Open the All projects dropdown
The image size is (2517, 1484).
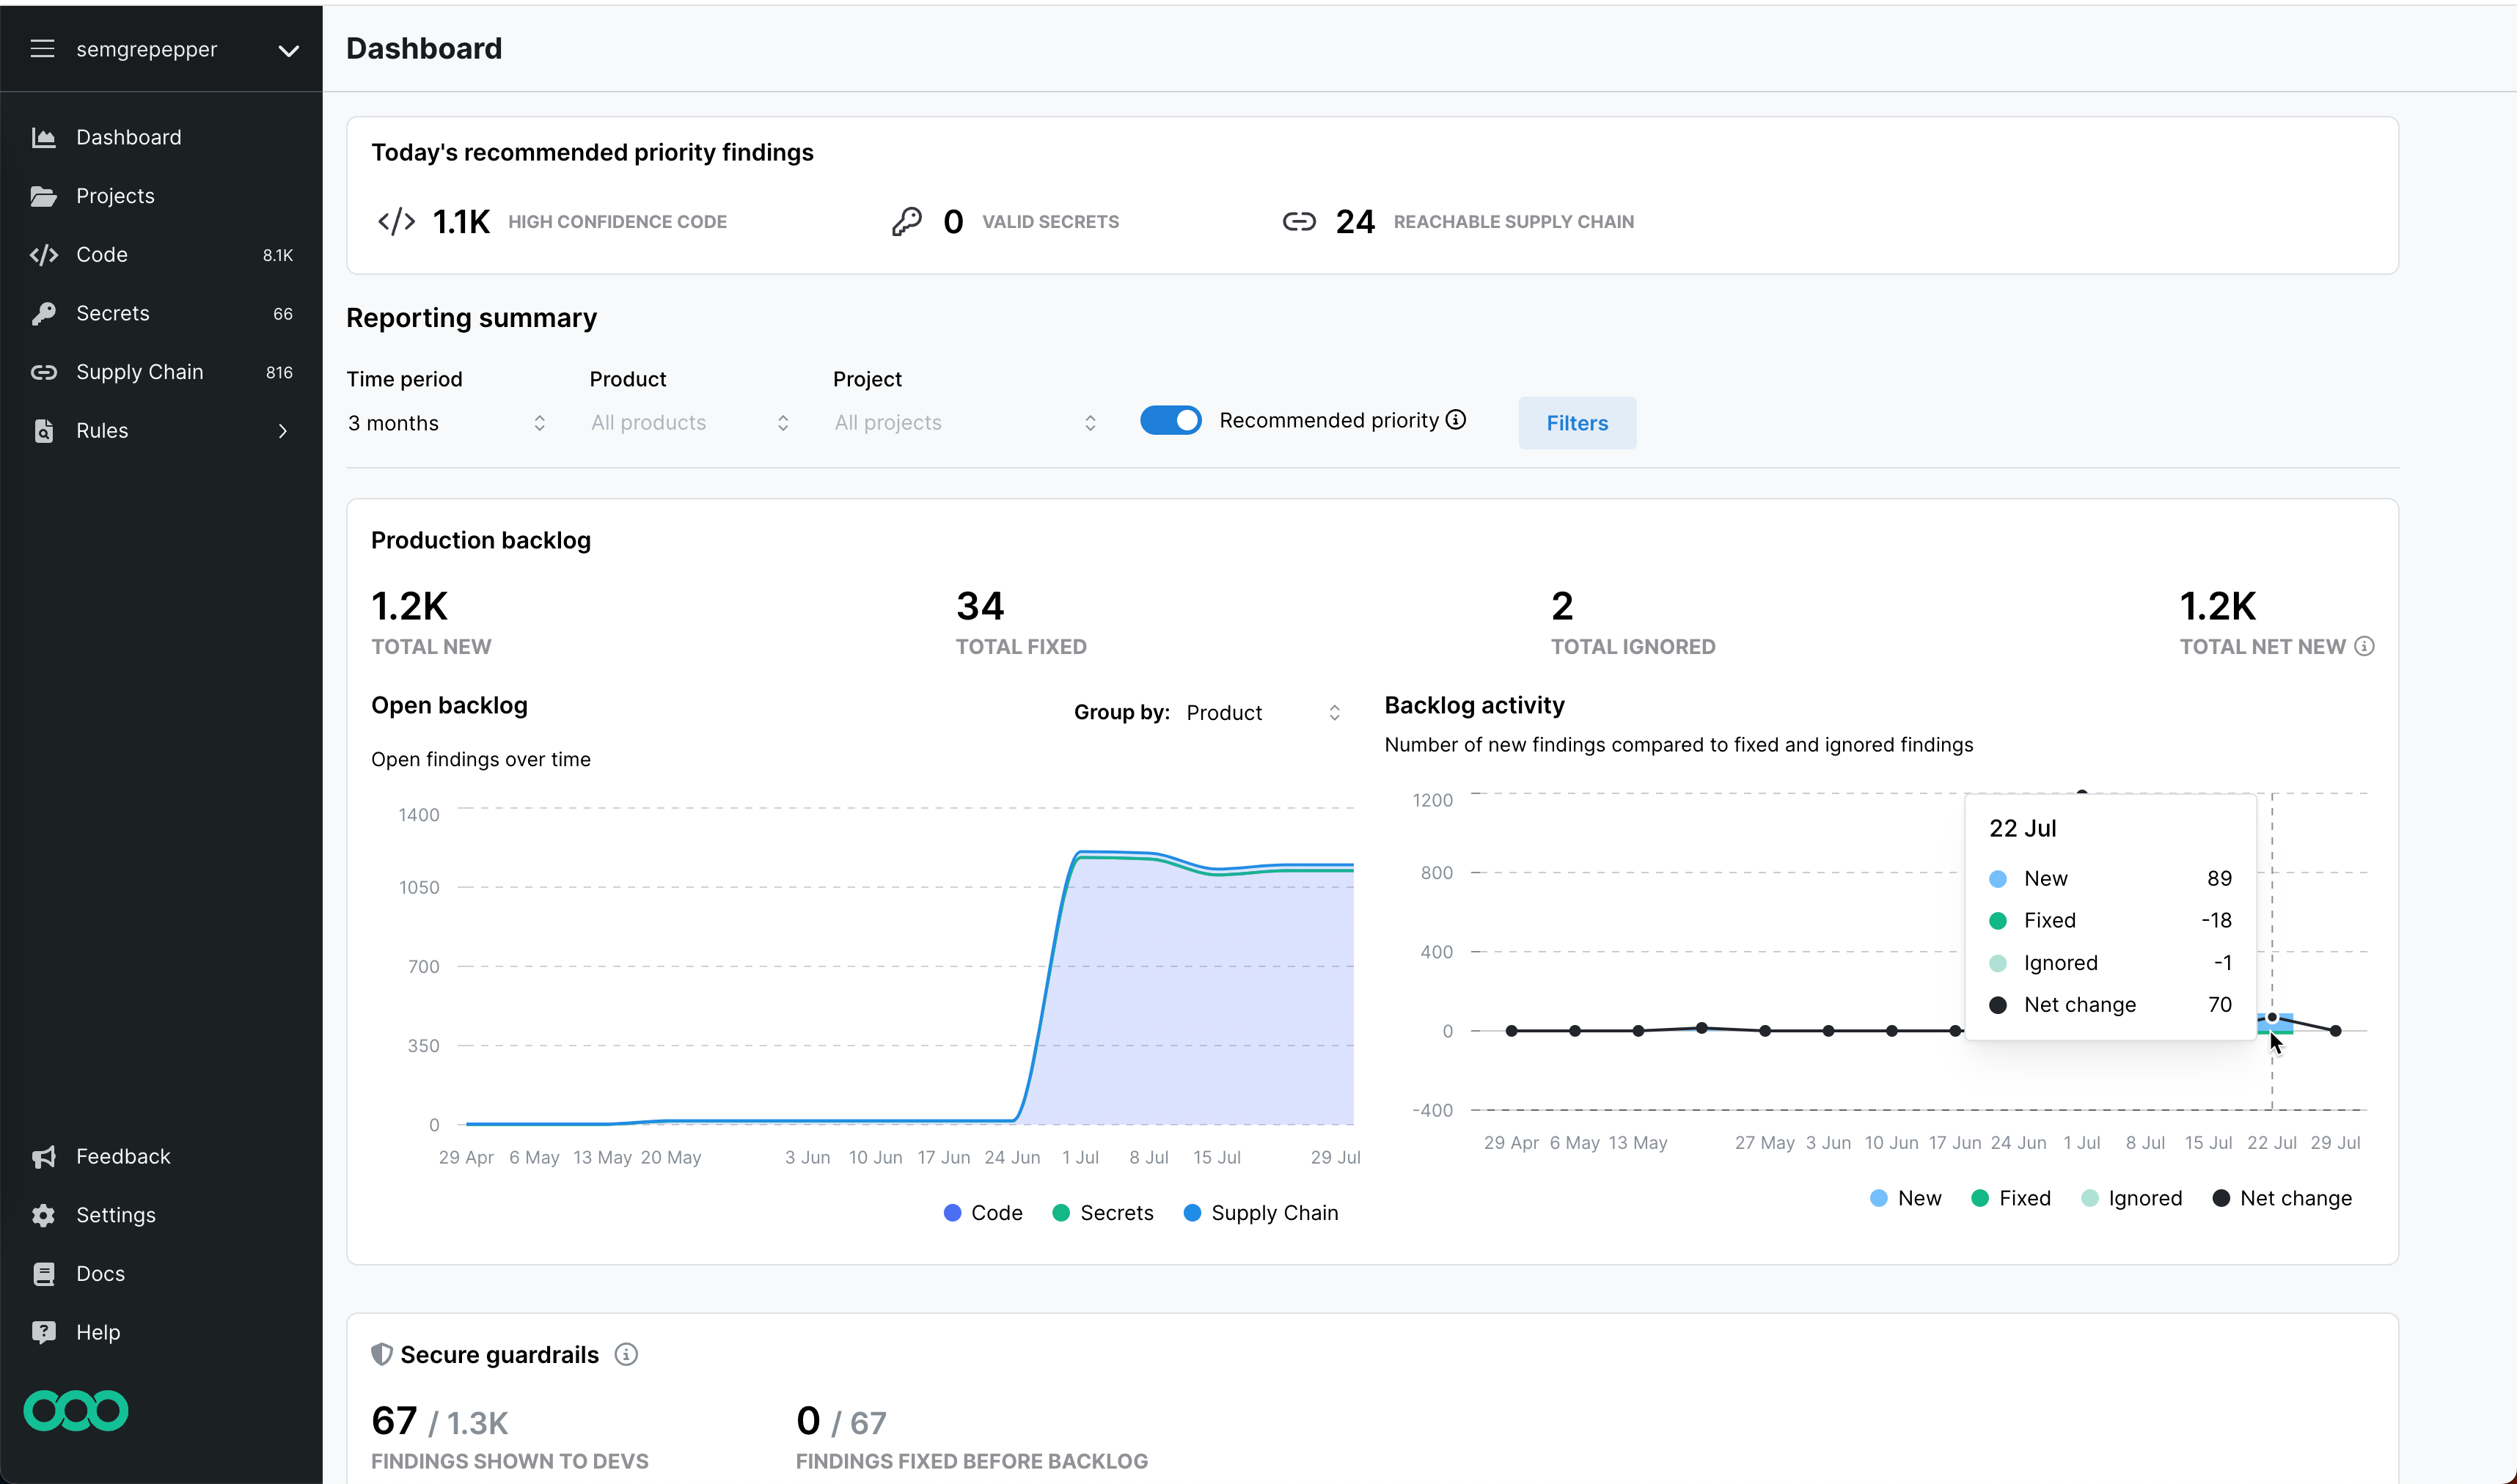[965, 423]
